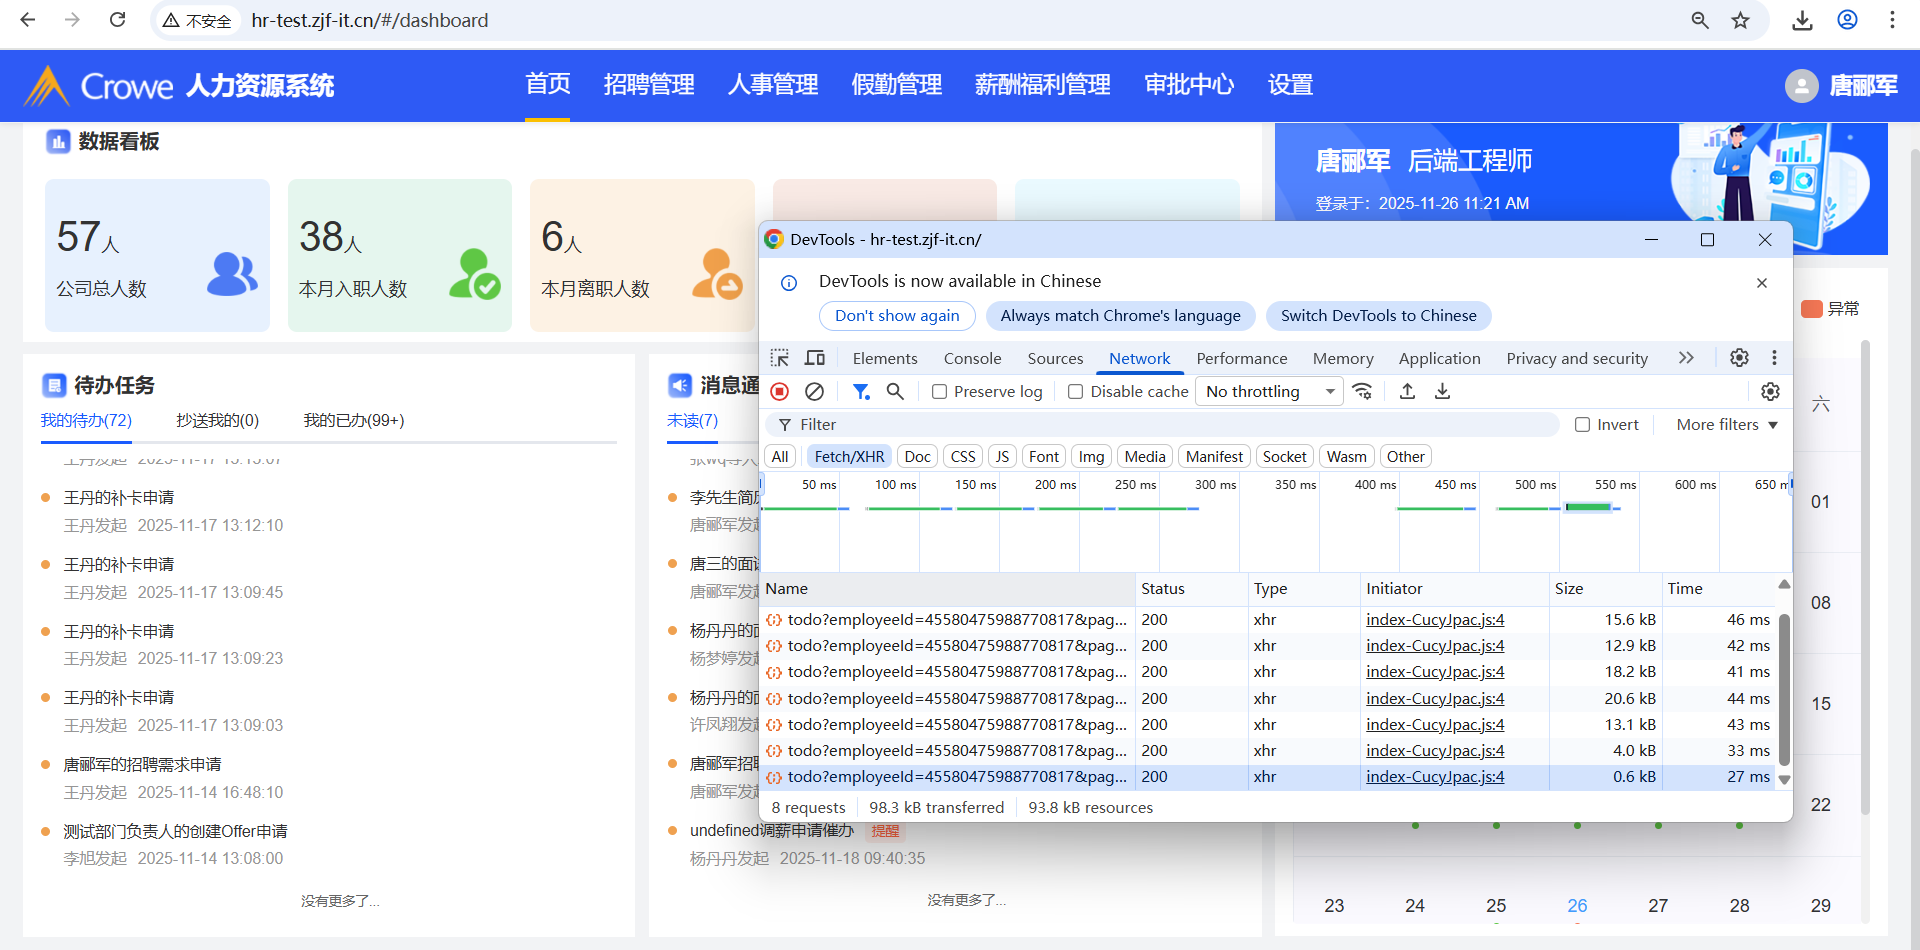
Task: Open the No throttling dropdown
Action: (x=1269, y=392)
